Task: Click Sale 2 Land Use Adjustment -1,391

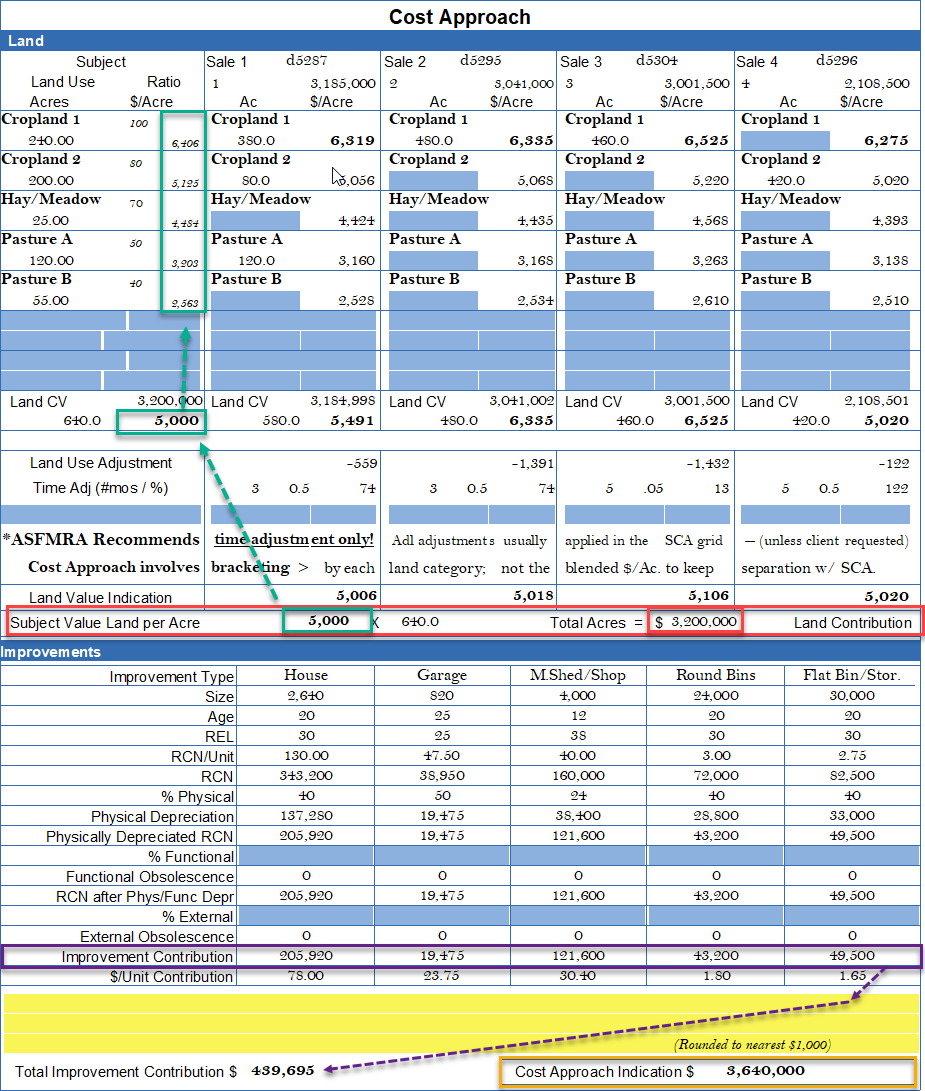Action: (532, 463)
